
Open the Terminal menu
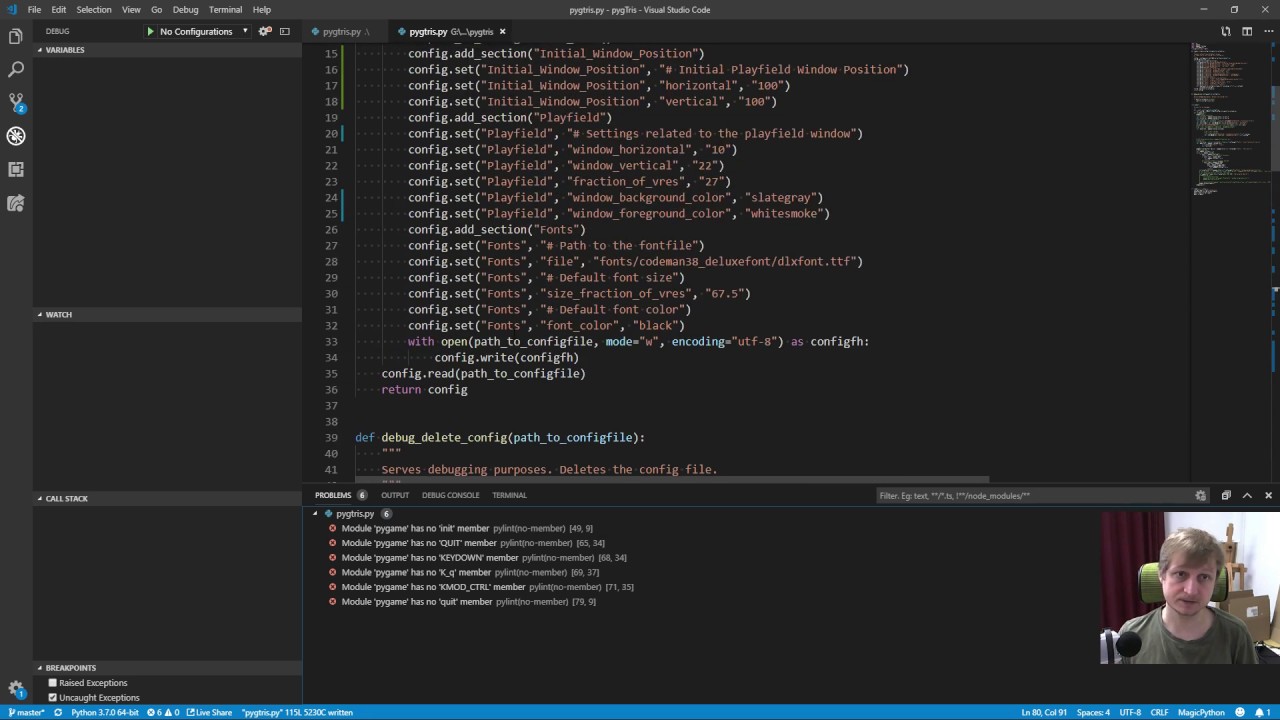(x=225, y=9)
